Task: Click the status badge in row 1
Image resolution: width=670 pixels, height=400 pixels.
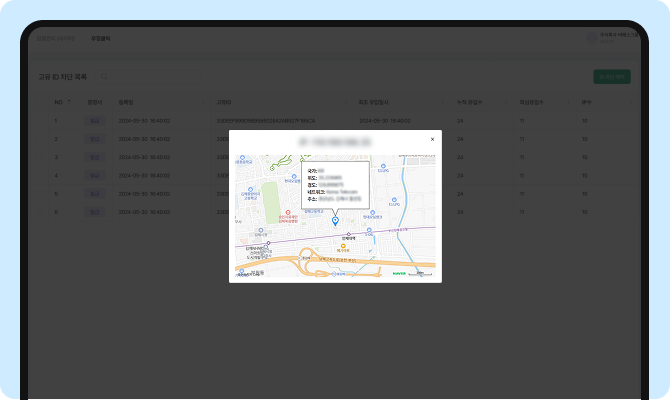Action: point(94,121)
